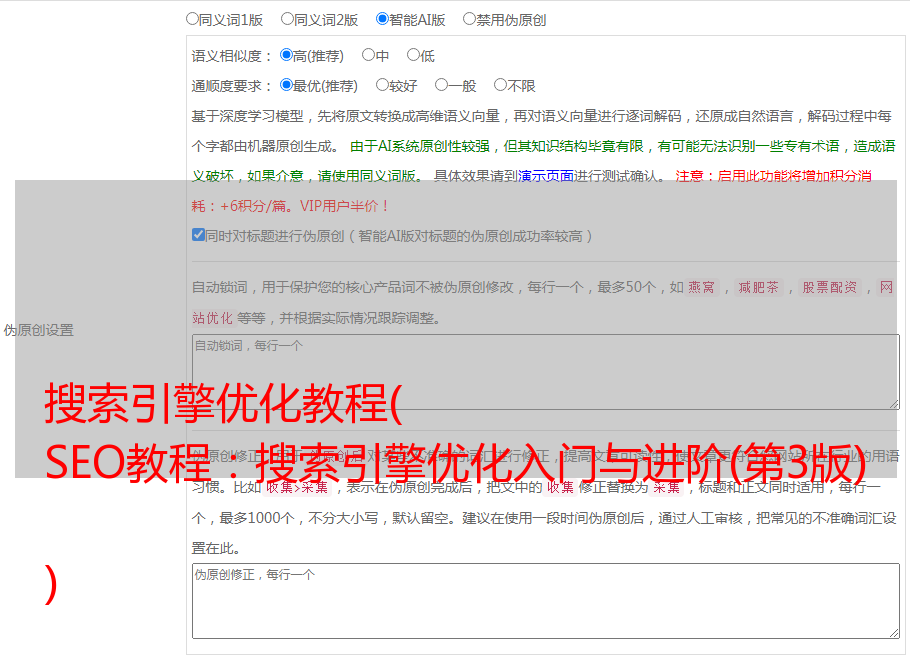This screenshot has width=911, height=658.
Task: Select the 同义词1版 radio option
Action: click(x=192, y=19)
